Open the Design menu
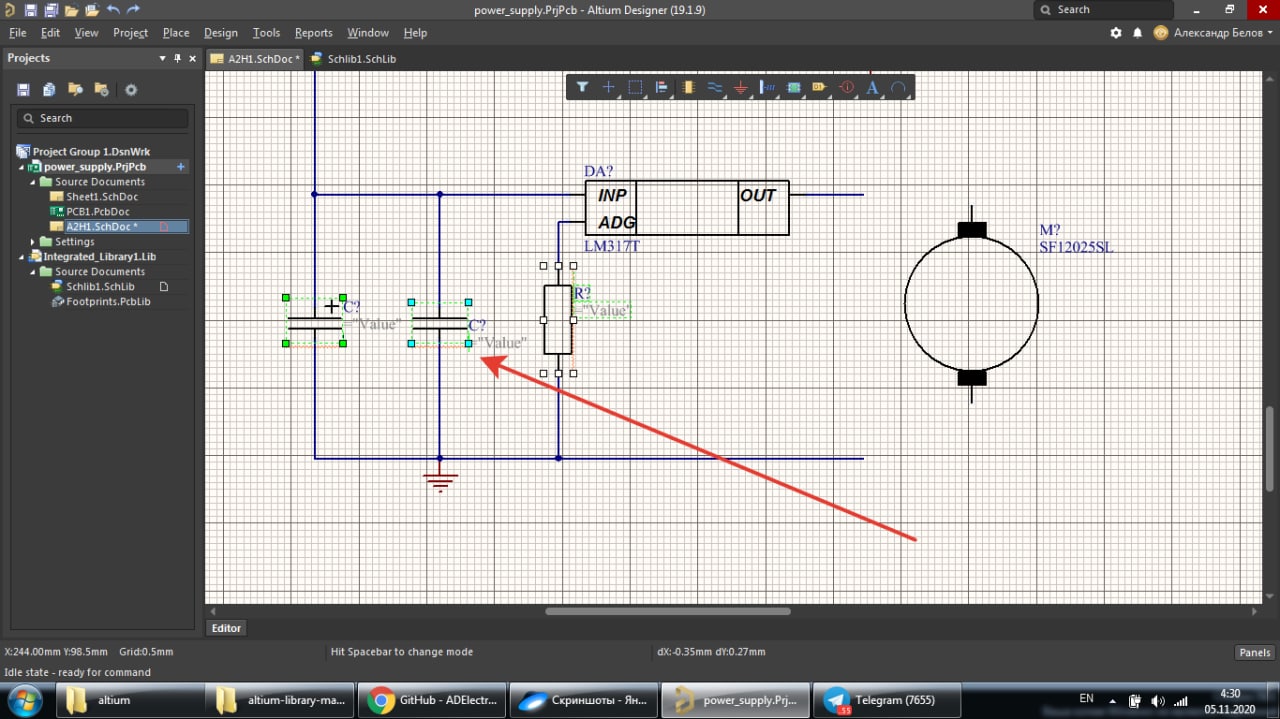Image resolution: width=1280 pixels, height=719 pixels. pyautogui.click(x=221, y=33)
